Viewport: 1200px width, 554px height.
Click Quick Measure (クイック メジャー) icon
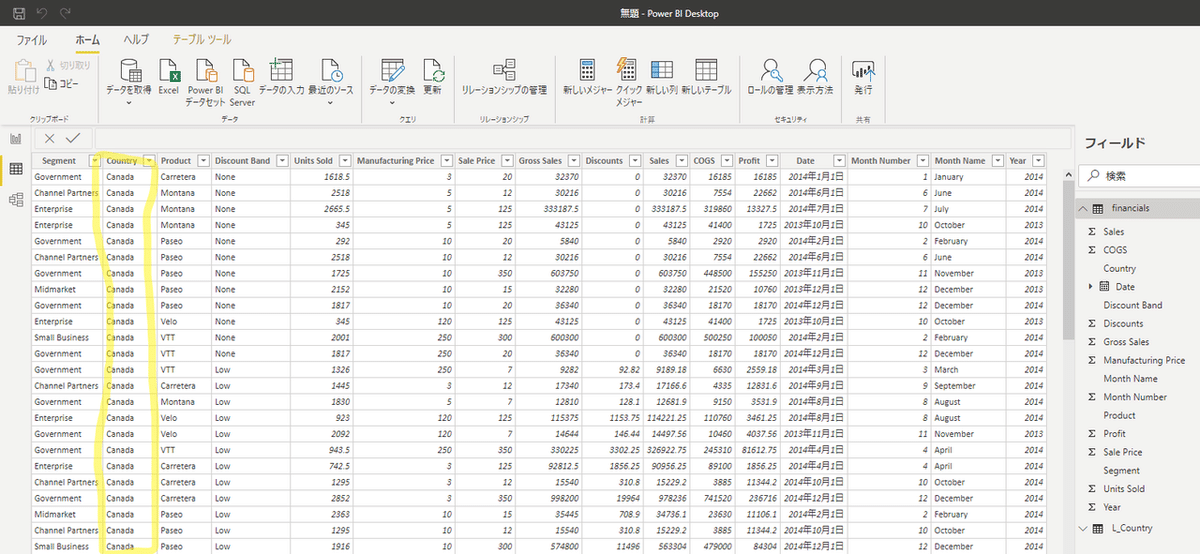click(x=627, y=70)
